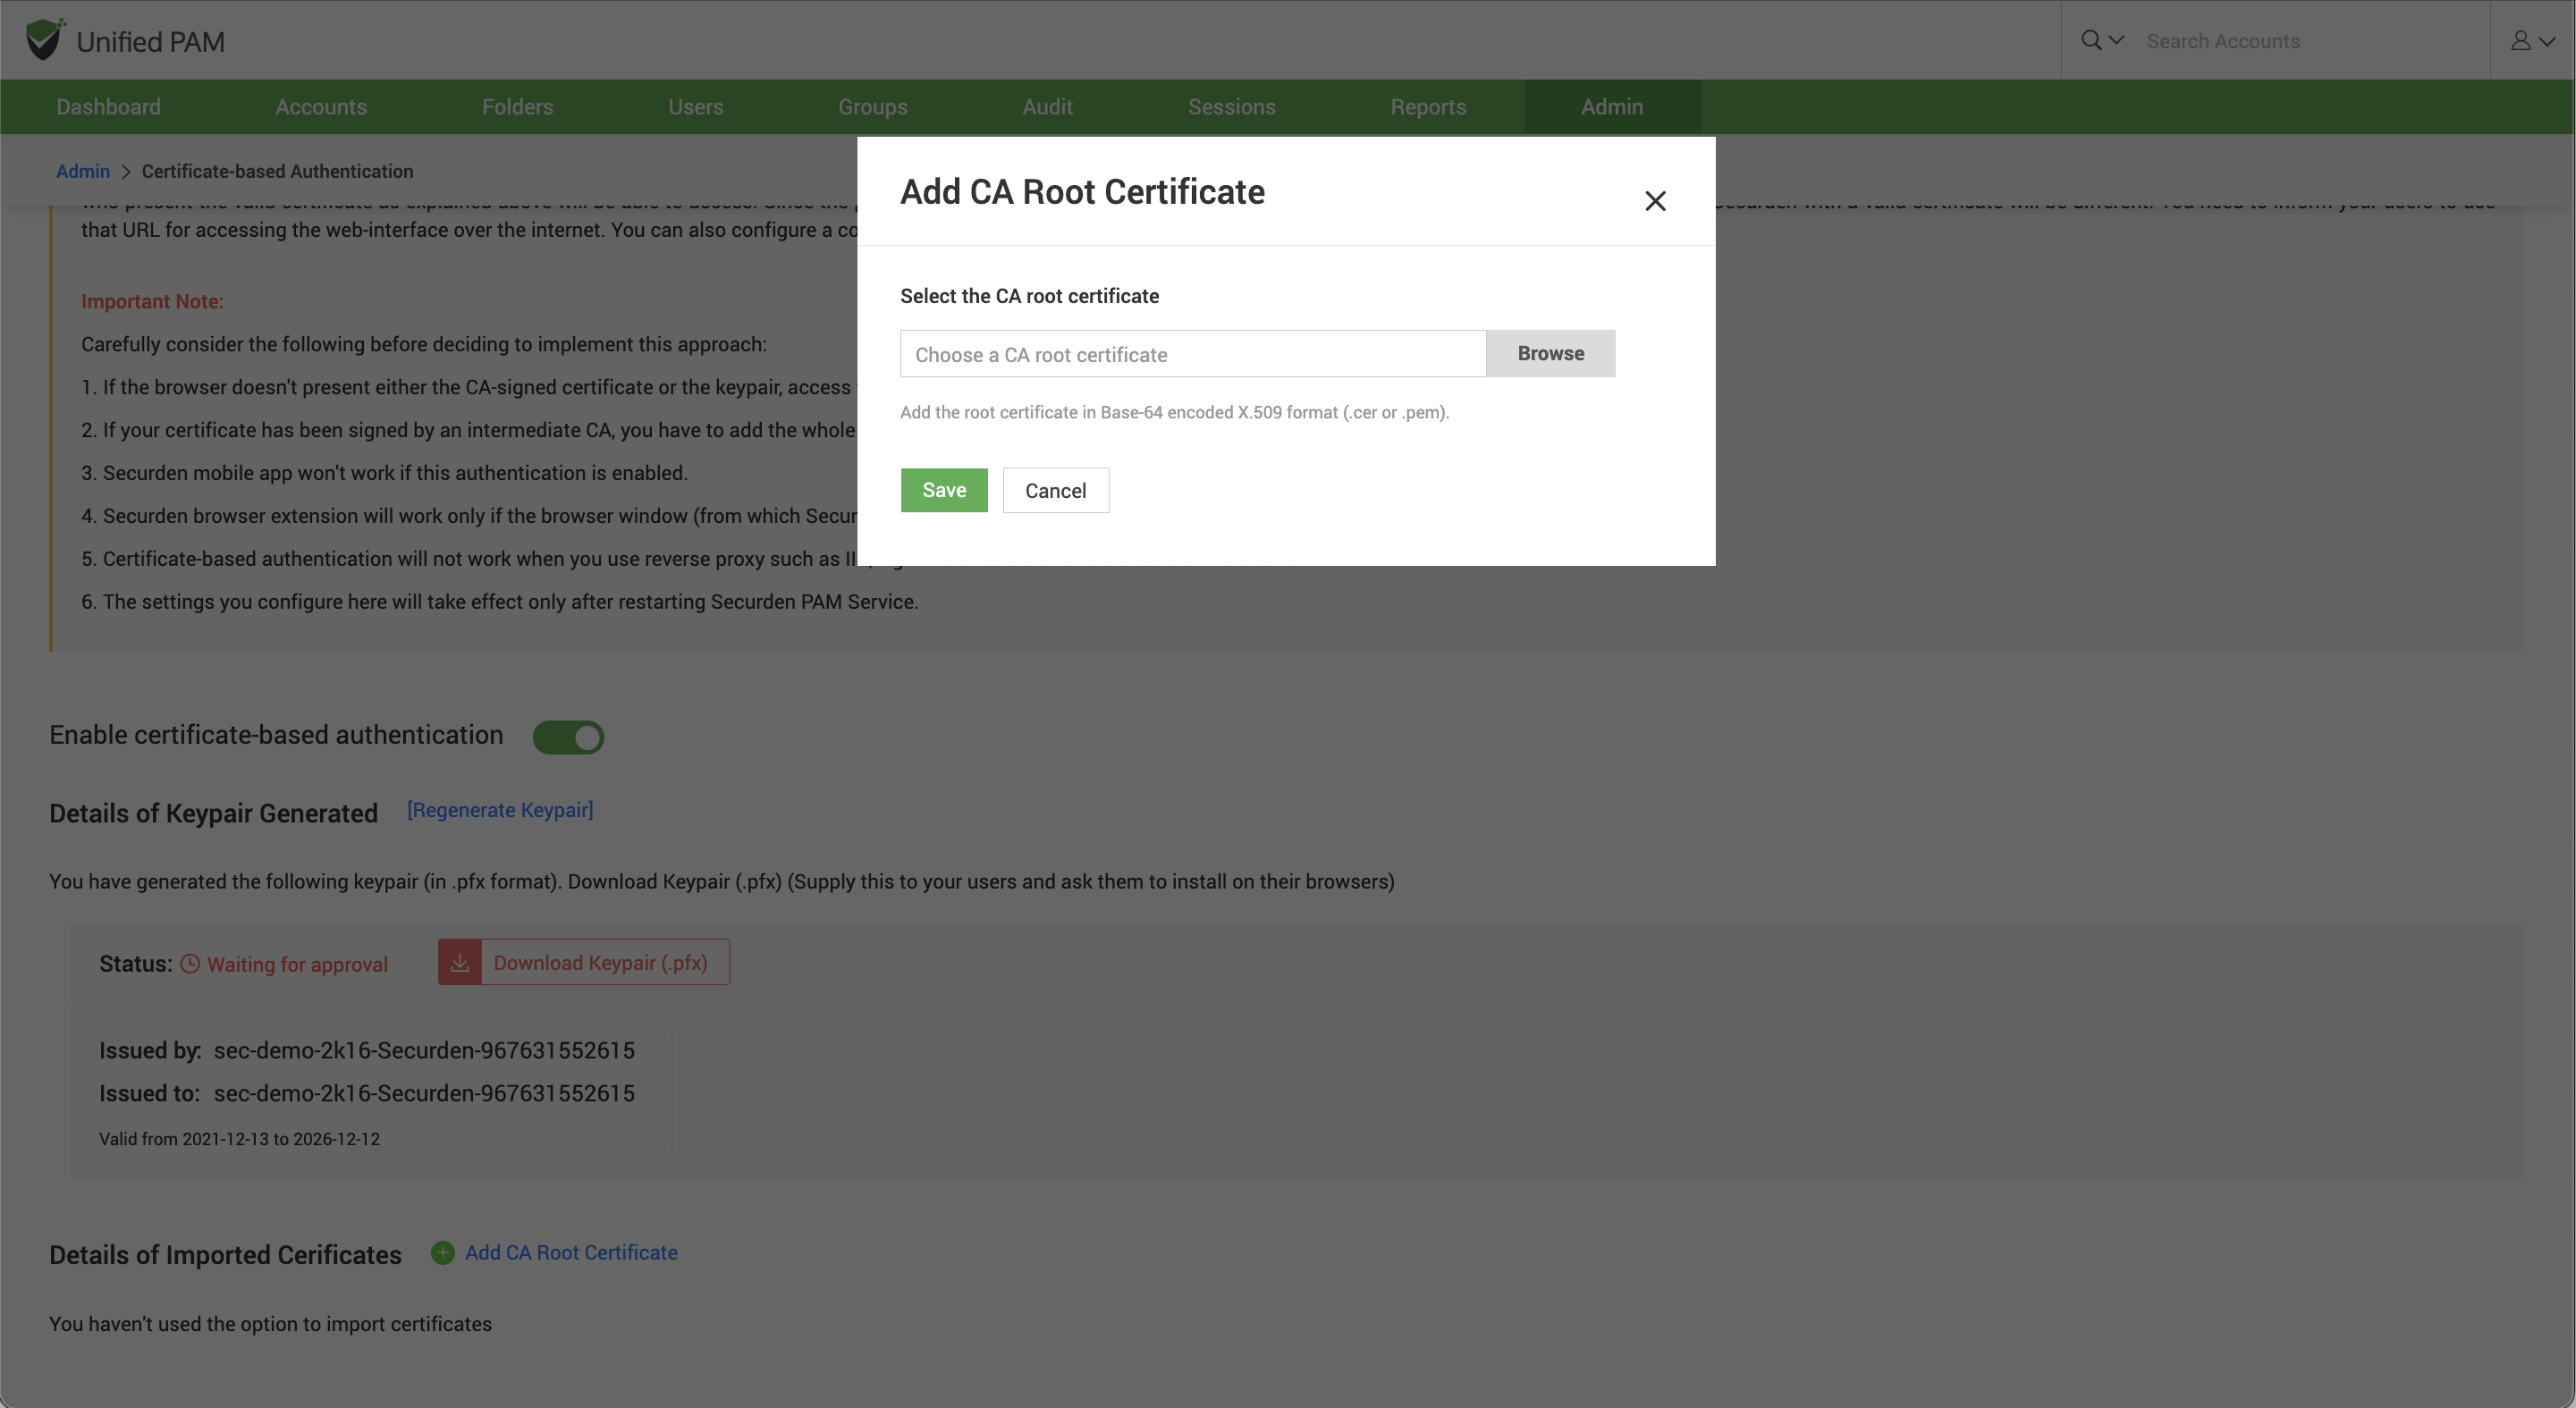The height and width of the screenshot is (1408, 2576).
Task: Click the Unified PAM shield logo
Action: 44,40
